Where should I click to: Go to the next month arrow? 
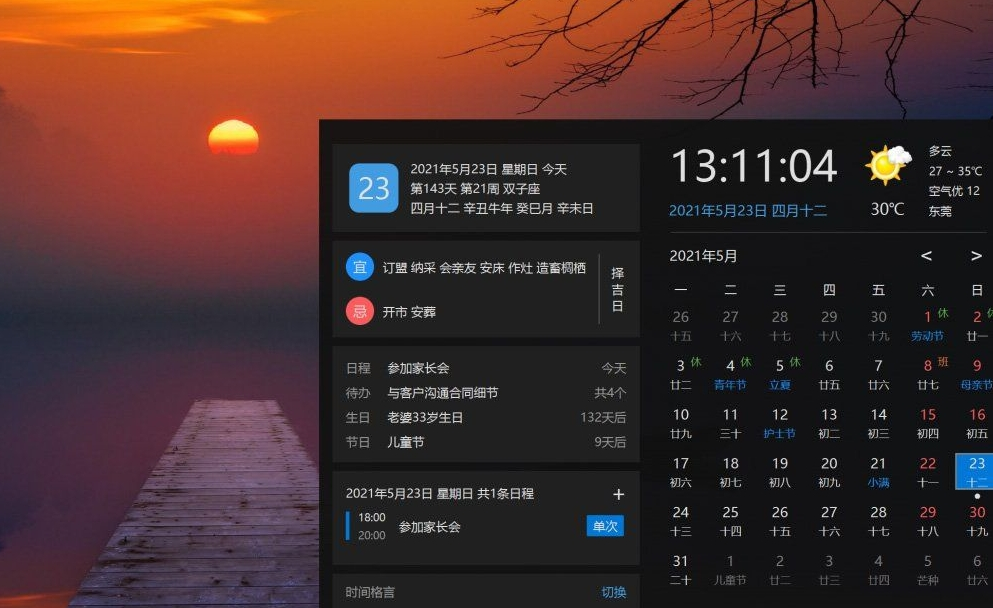(976, 256)
